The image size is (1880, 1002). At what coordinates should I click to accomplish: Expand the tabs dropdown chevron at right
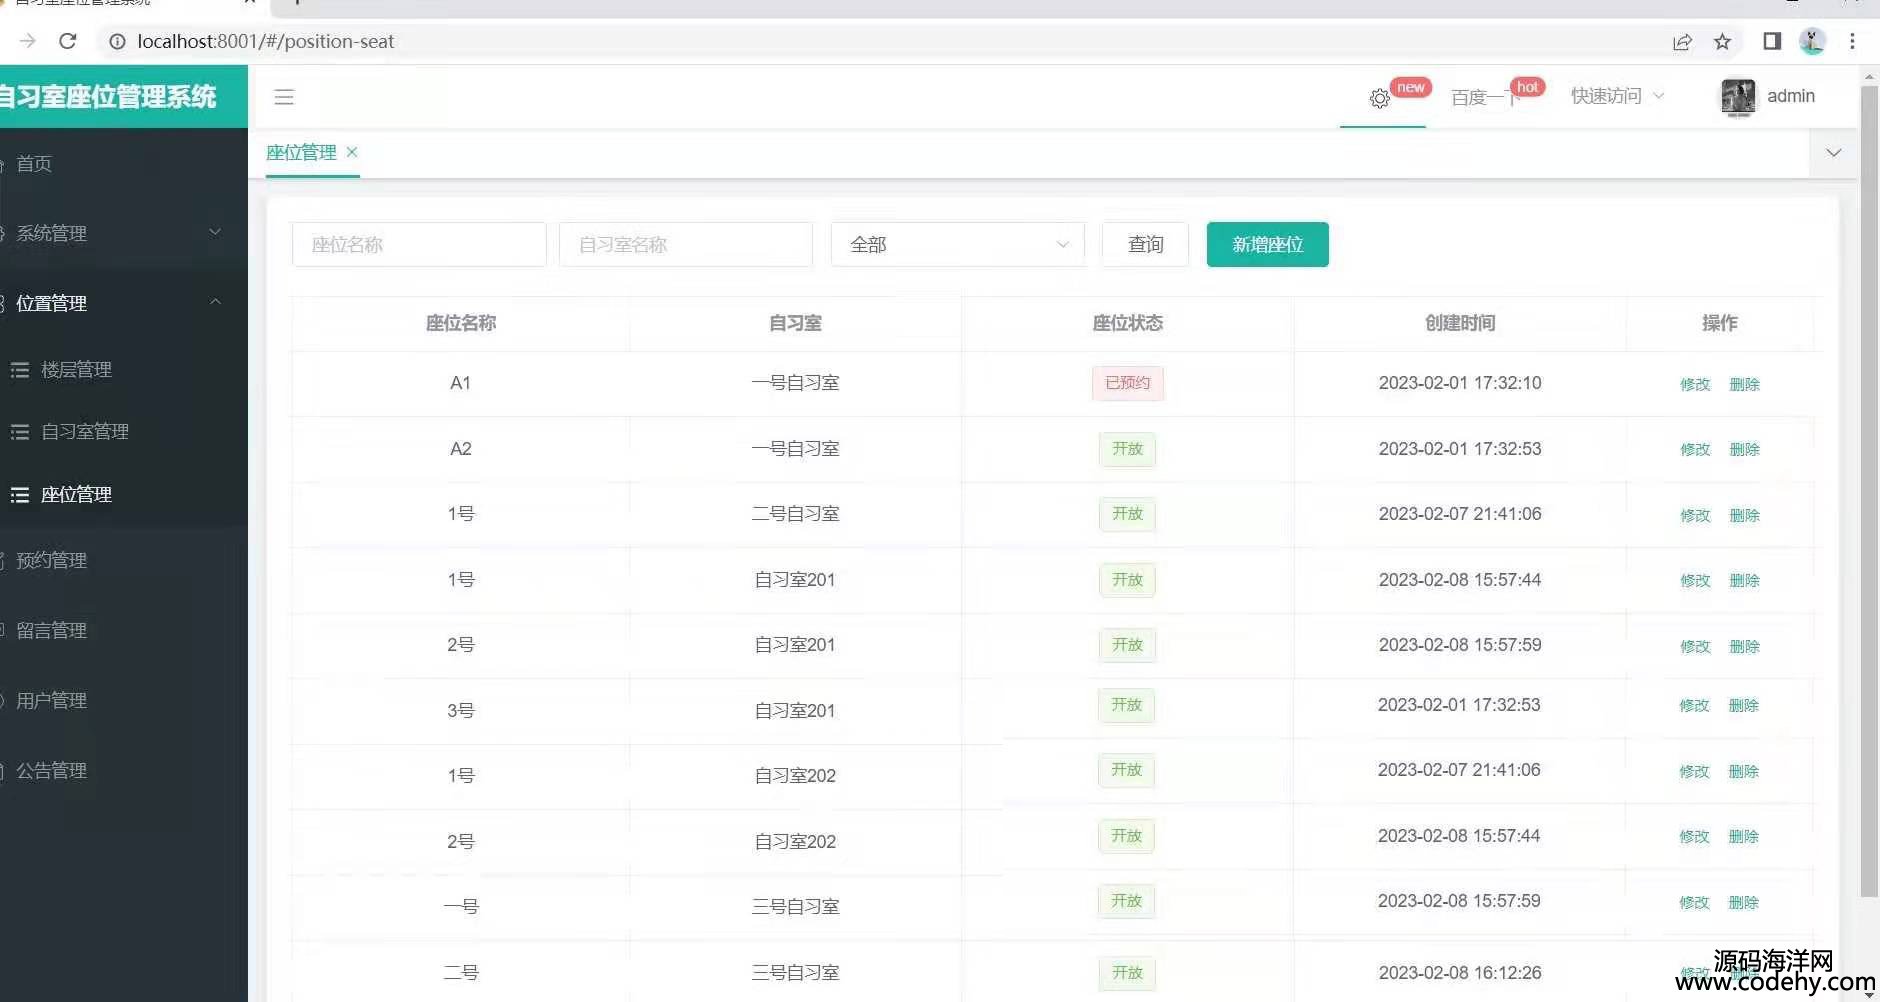[x=1834, y=153]
